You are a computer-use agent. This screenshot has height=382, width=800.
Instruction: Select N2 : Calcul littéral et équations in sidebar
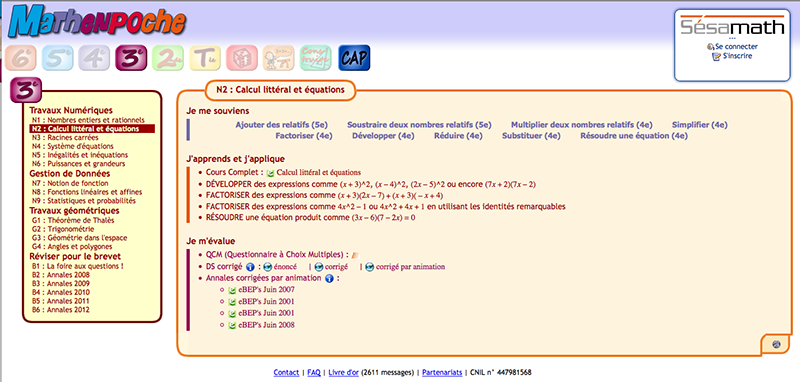point(92,129)
